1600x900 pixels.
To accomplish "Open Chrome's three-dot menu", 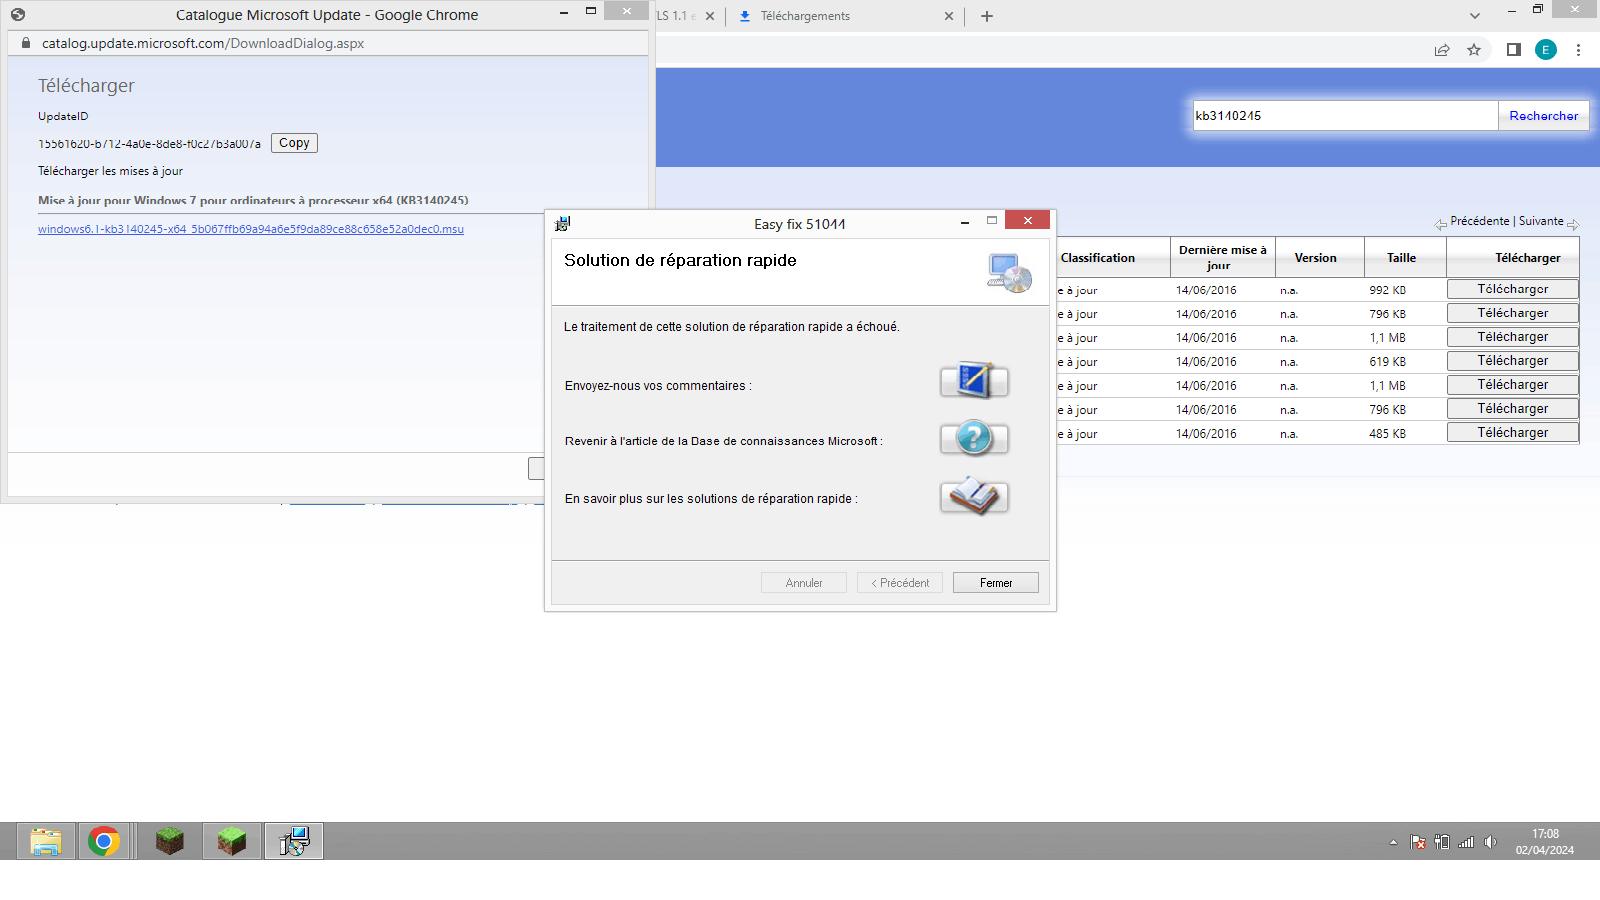I will click(x=1578, y=50).
